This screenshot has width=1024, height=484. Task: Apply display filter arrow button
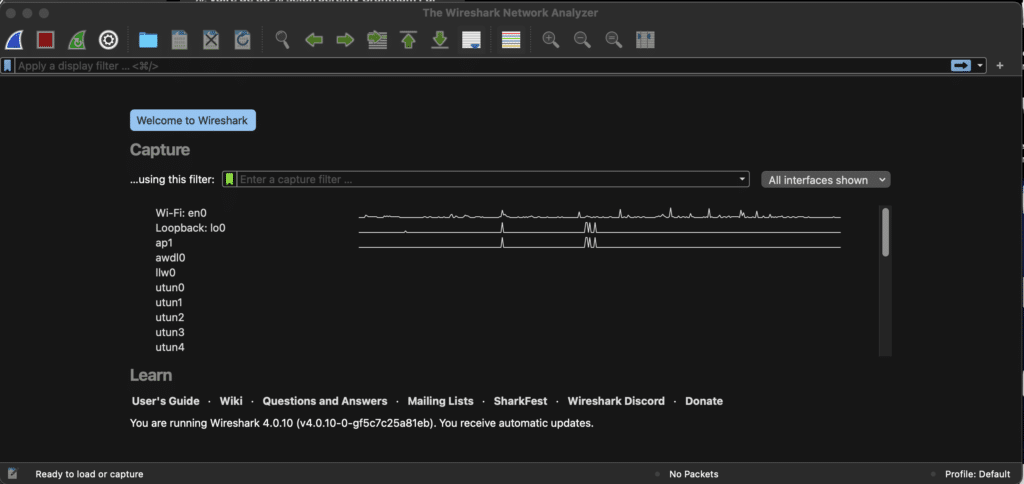[x=961, y=65]
